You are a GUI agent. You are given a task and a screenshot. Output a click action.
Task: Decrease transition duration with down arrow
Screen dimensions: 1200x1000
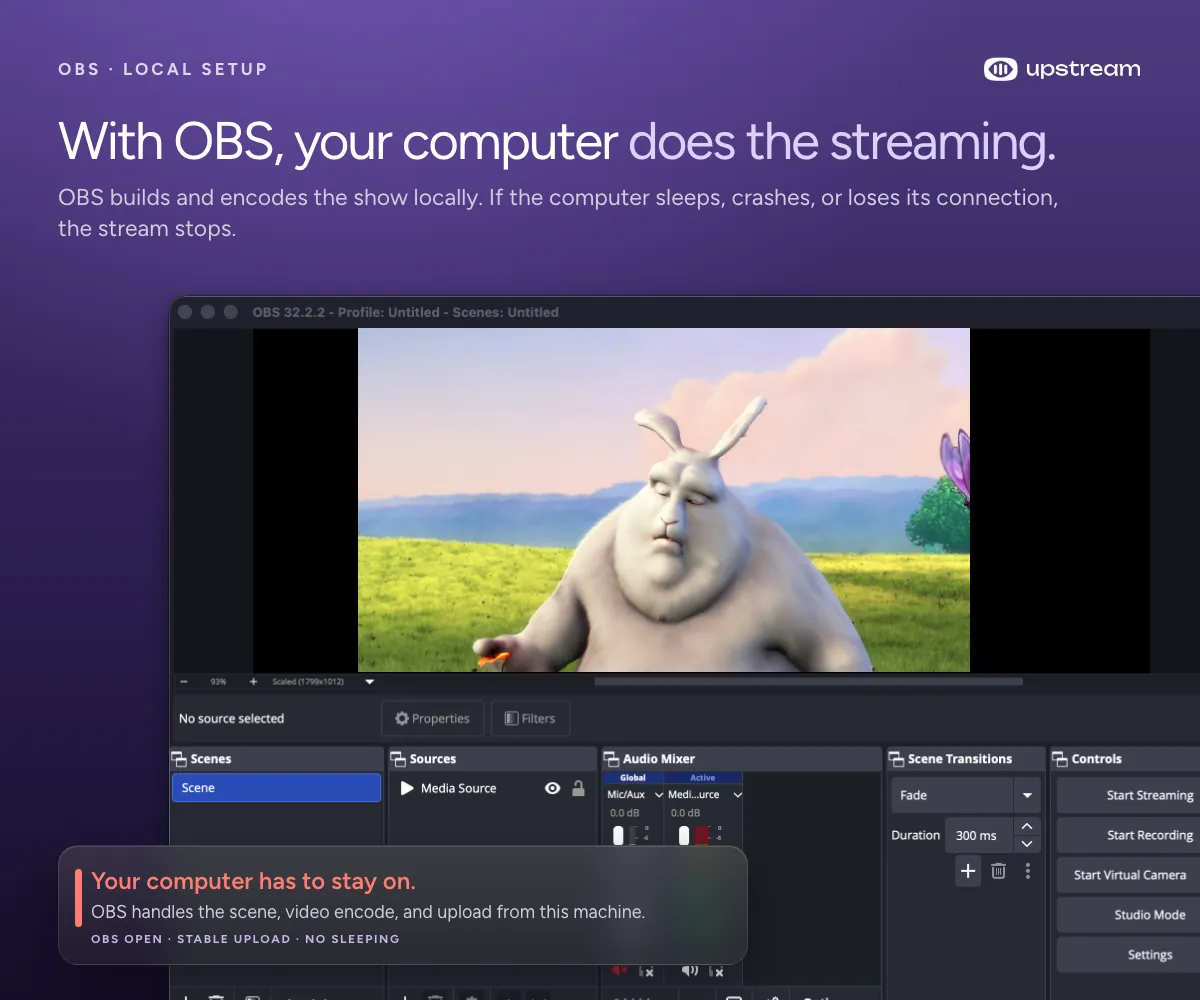1027,844
